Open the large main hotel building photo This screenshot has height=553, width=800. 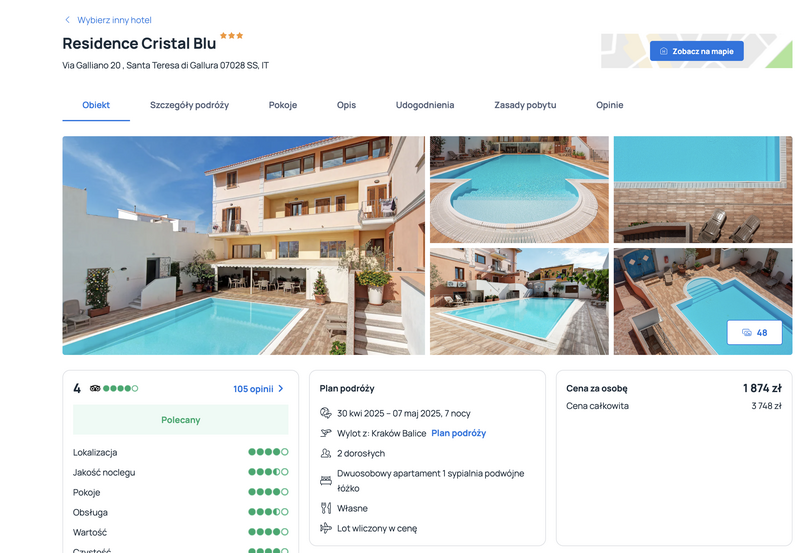pos(243,245)
